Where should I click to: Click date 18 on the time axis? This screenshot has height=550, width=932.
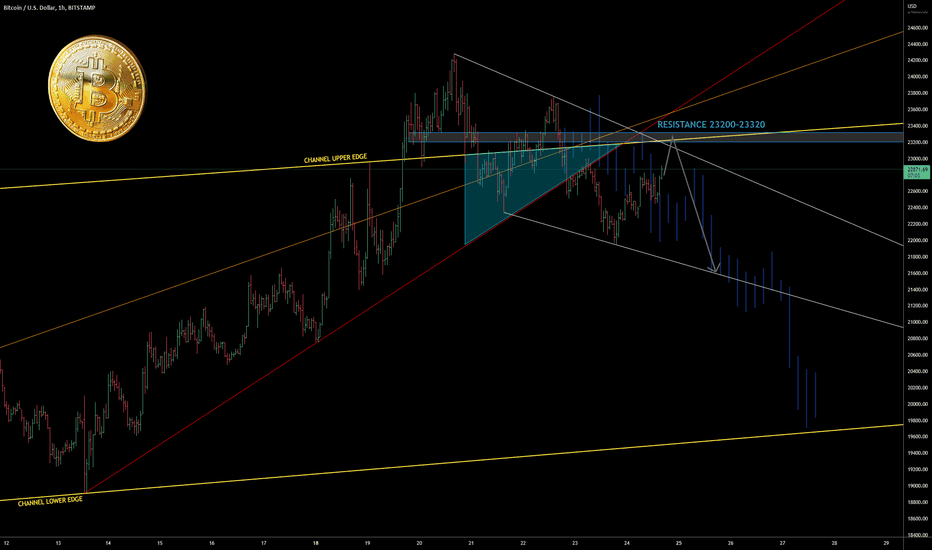click(316, 543)
